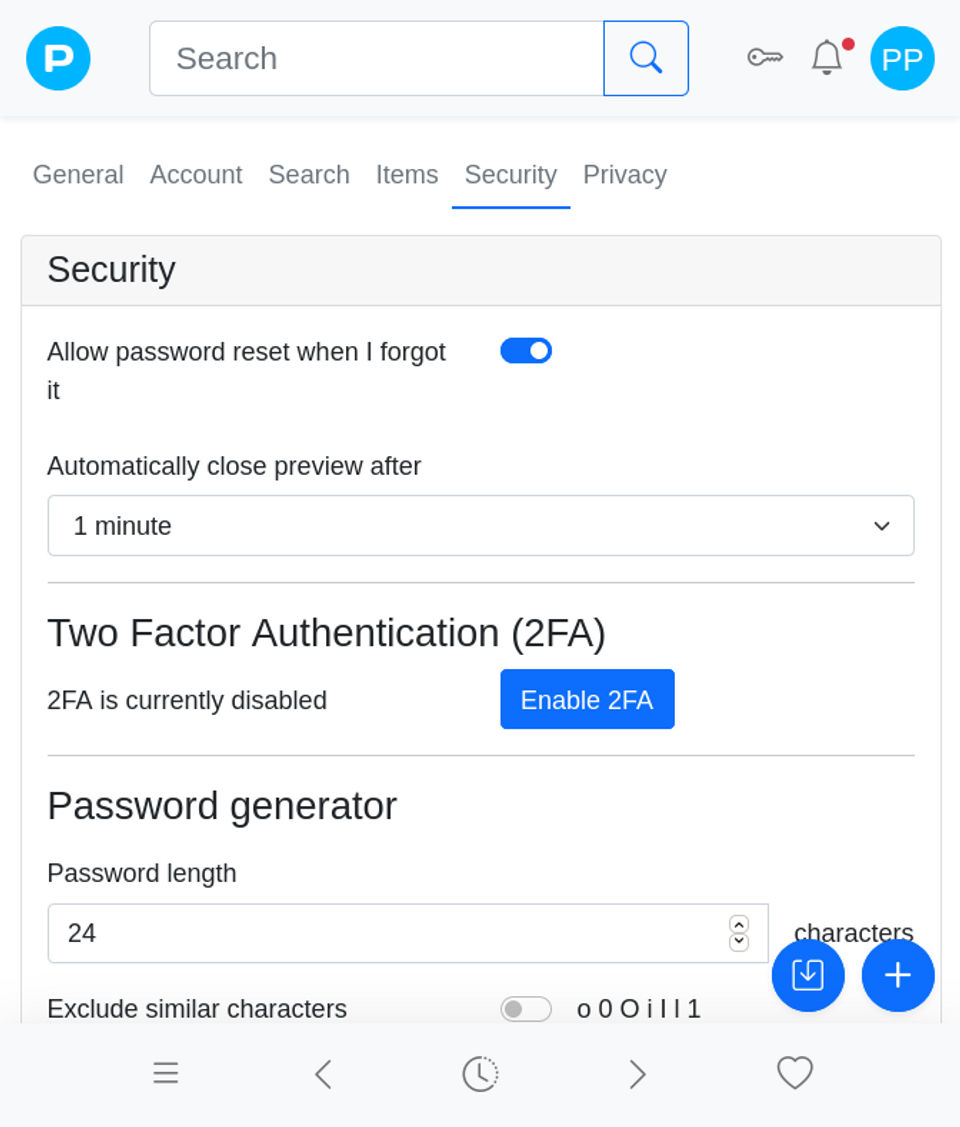Go forward with the right arrow
The image size is (960, 1127).
coord(637,1074)
